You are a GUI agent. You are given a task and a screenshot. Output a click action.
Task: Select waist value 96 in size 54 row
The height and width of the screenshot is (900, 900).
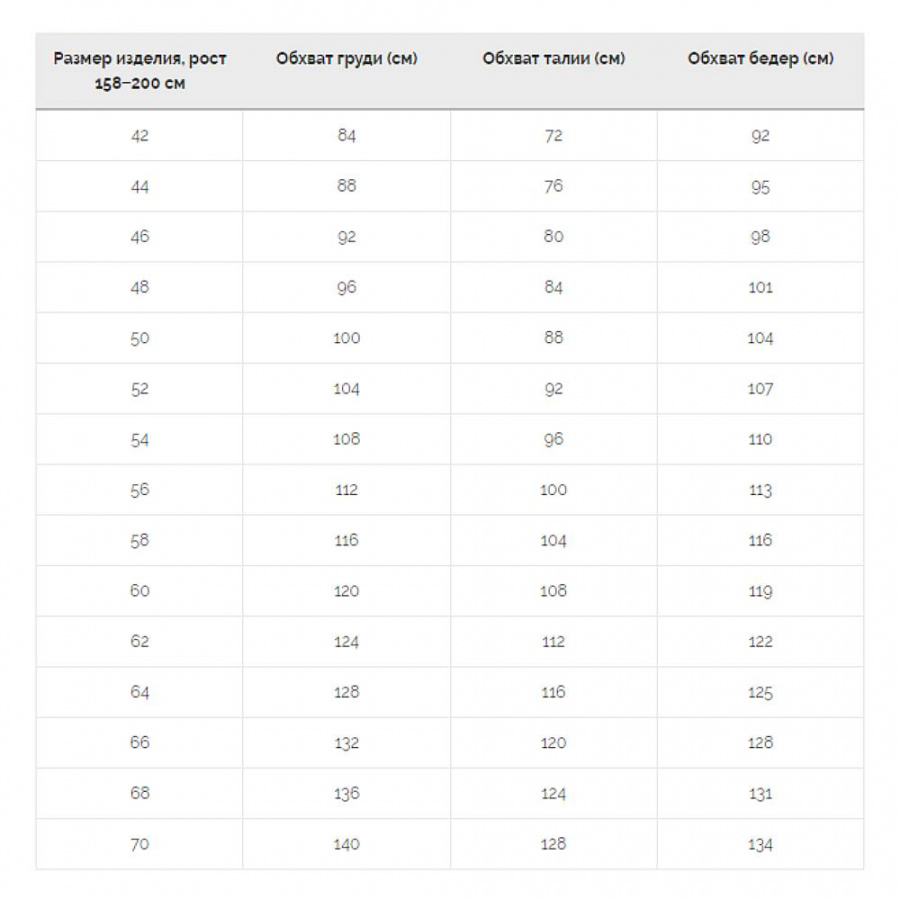tap(553, 439)
